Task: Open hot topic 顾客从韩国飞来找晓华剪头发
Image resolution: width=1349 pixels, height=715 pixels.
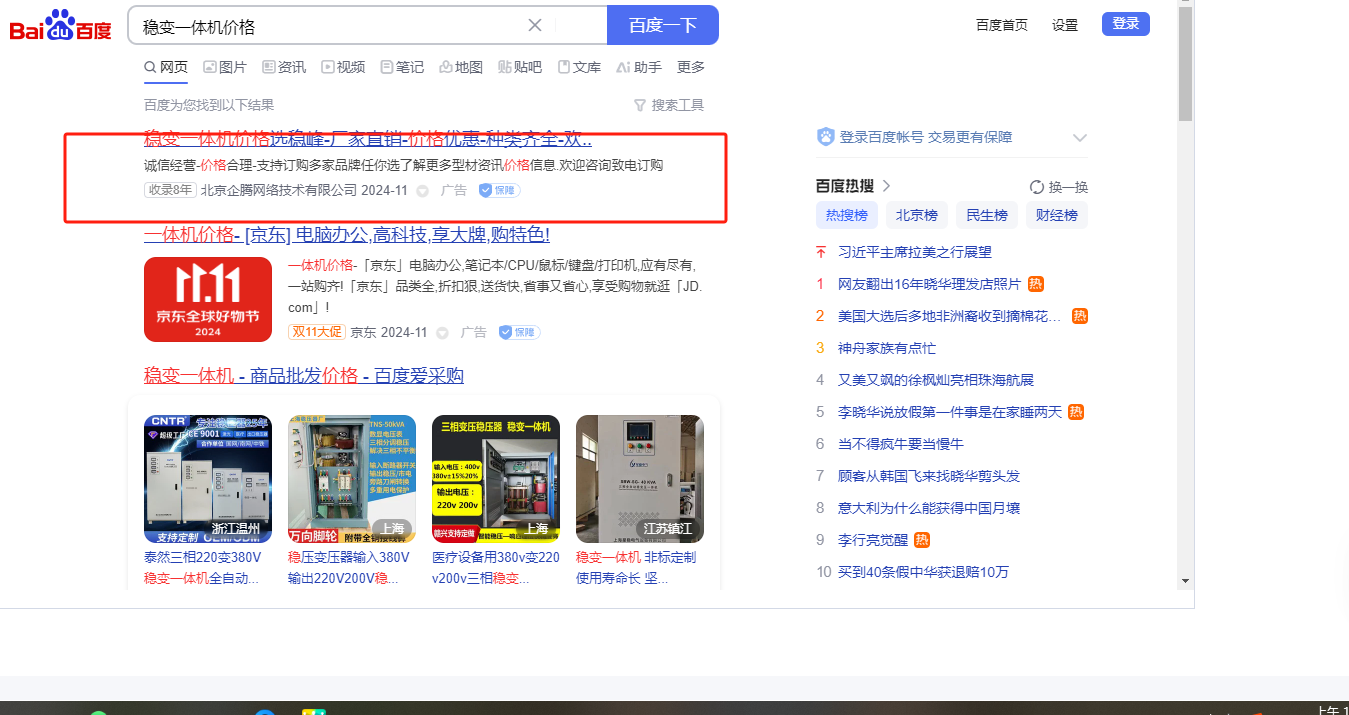Action: coord(929,476)
